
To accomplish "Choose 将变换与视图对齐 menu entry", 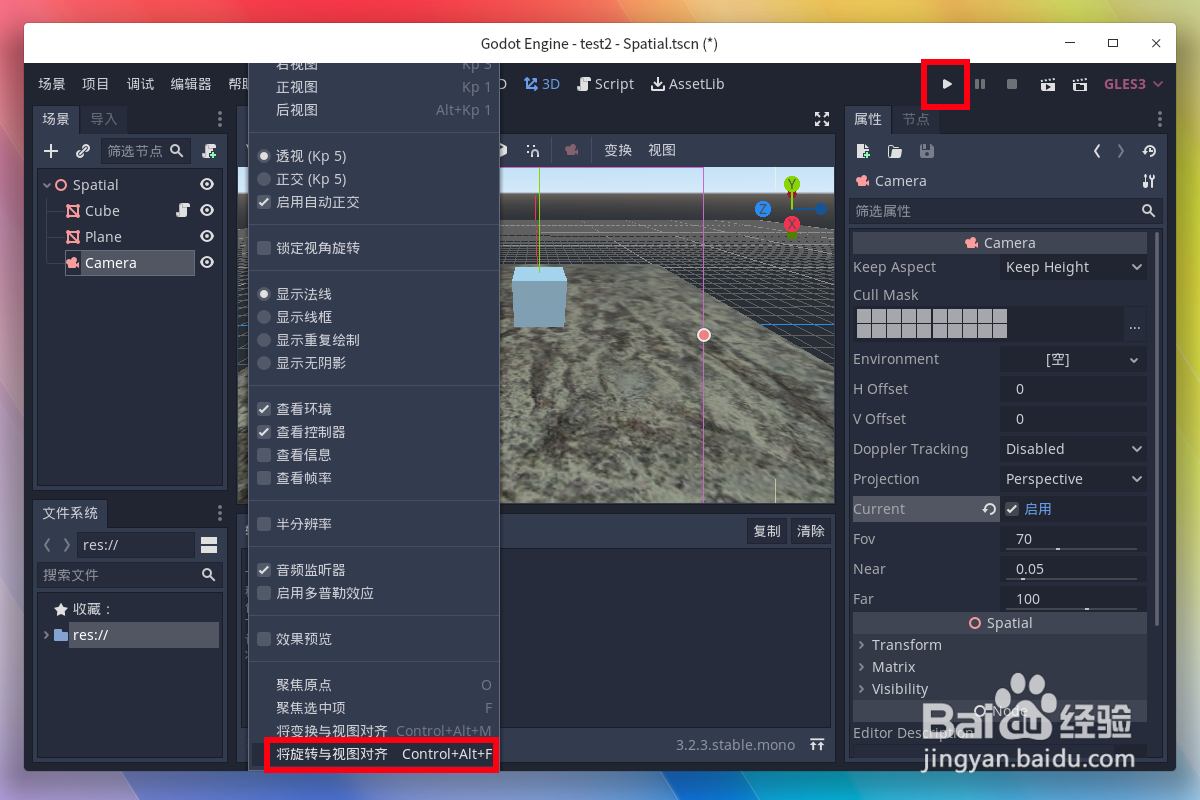I will [373, 731].
